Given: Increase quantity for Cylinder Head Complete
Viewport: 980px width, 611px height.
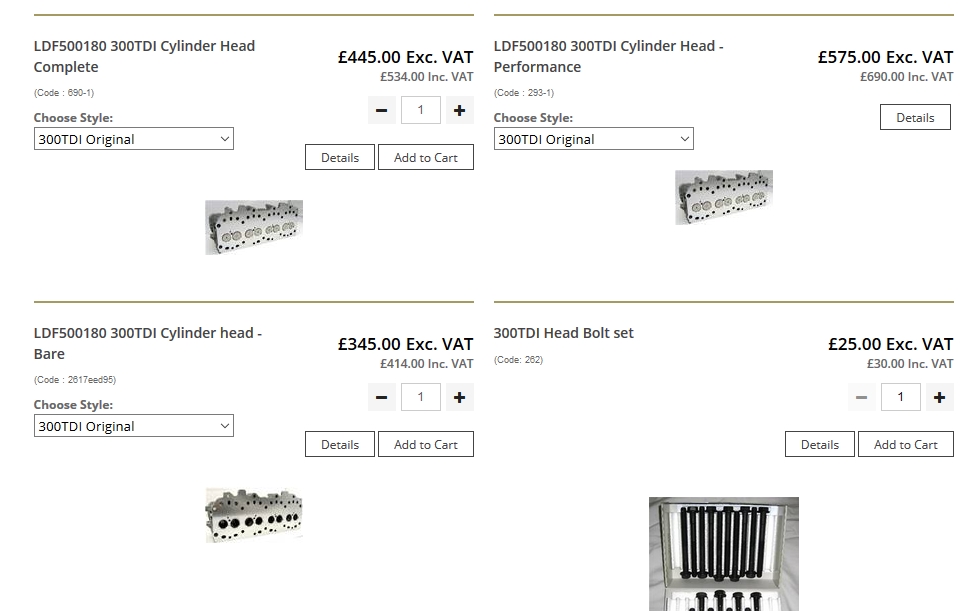Looking at the screenshot, I should click(x=459, y=110).
